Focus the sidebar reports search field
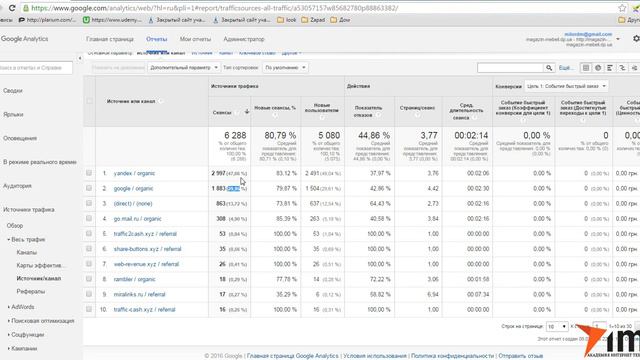The width and height of the screenshot is (640, 360). click(36, 68)
